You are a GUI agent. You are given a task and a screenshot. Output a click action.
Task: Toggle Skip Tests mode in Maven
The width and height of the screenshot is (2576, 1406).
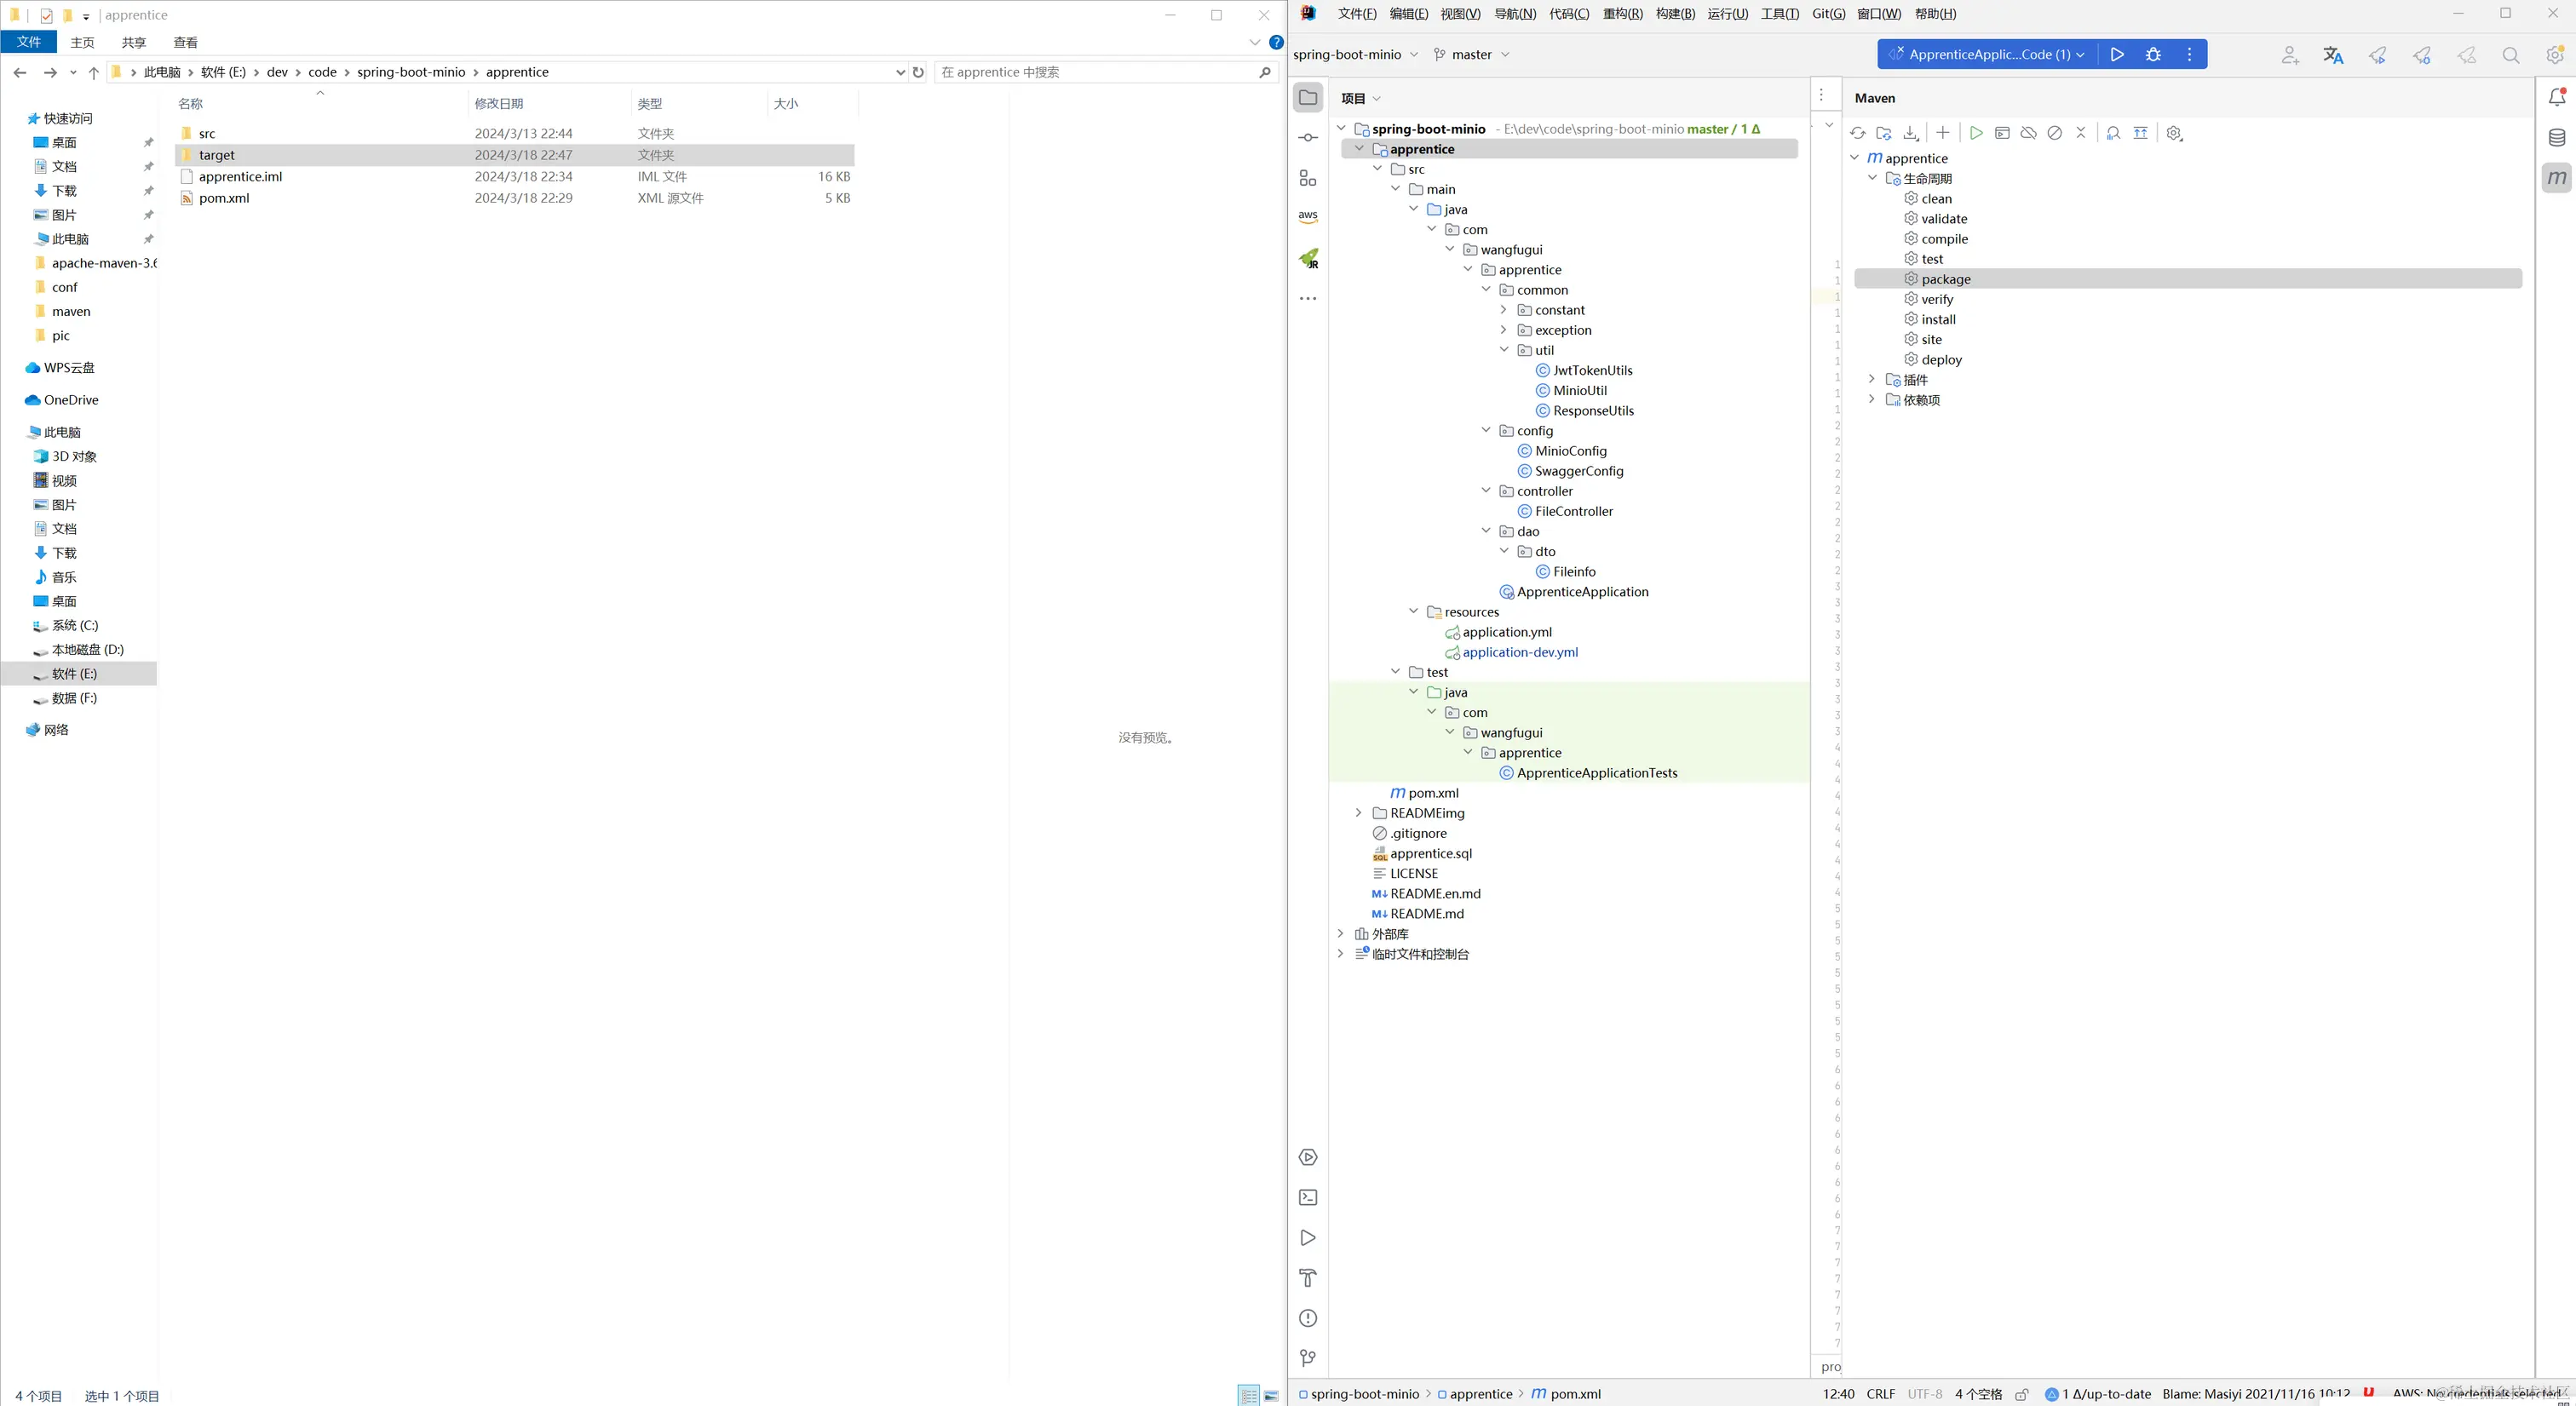[2054, 133]
